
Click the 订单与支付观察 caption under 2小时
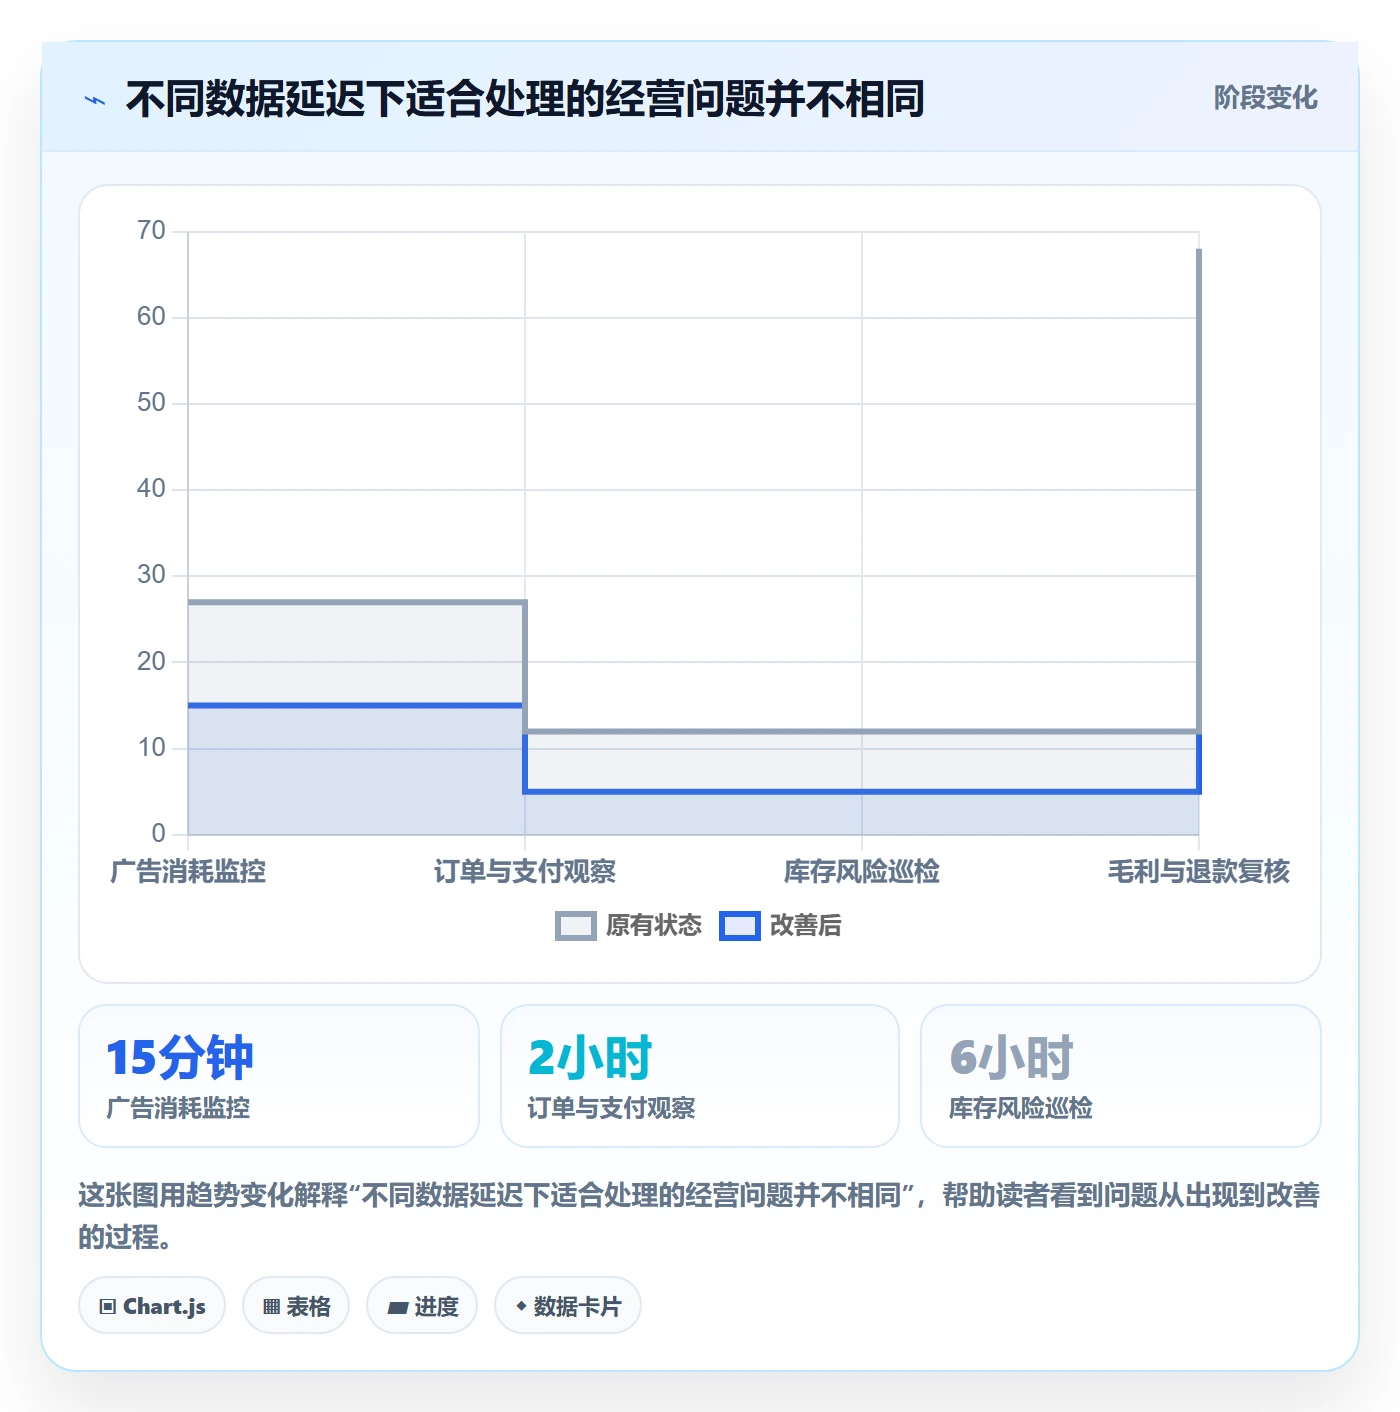coord(611,1108)
